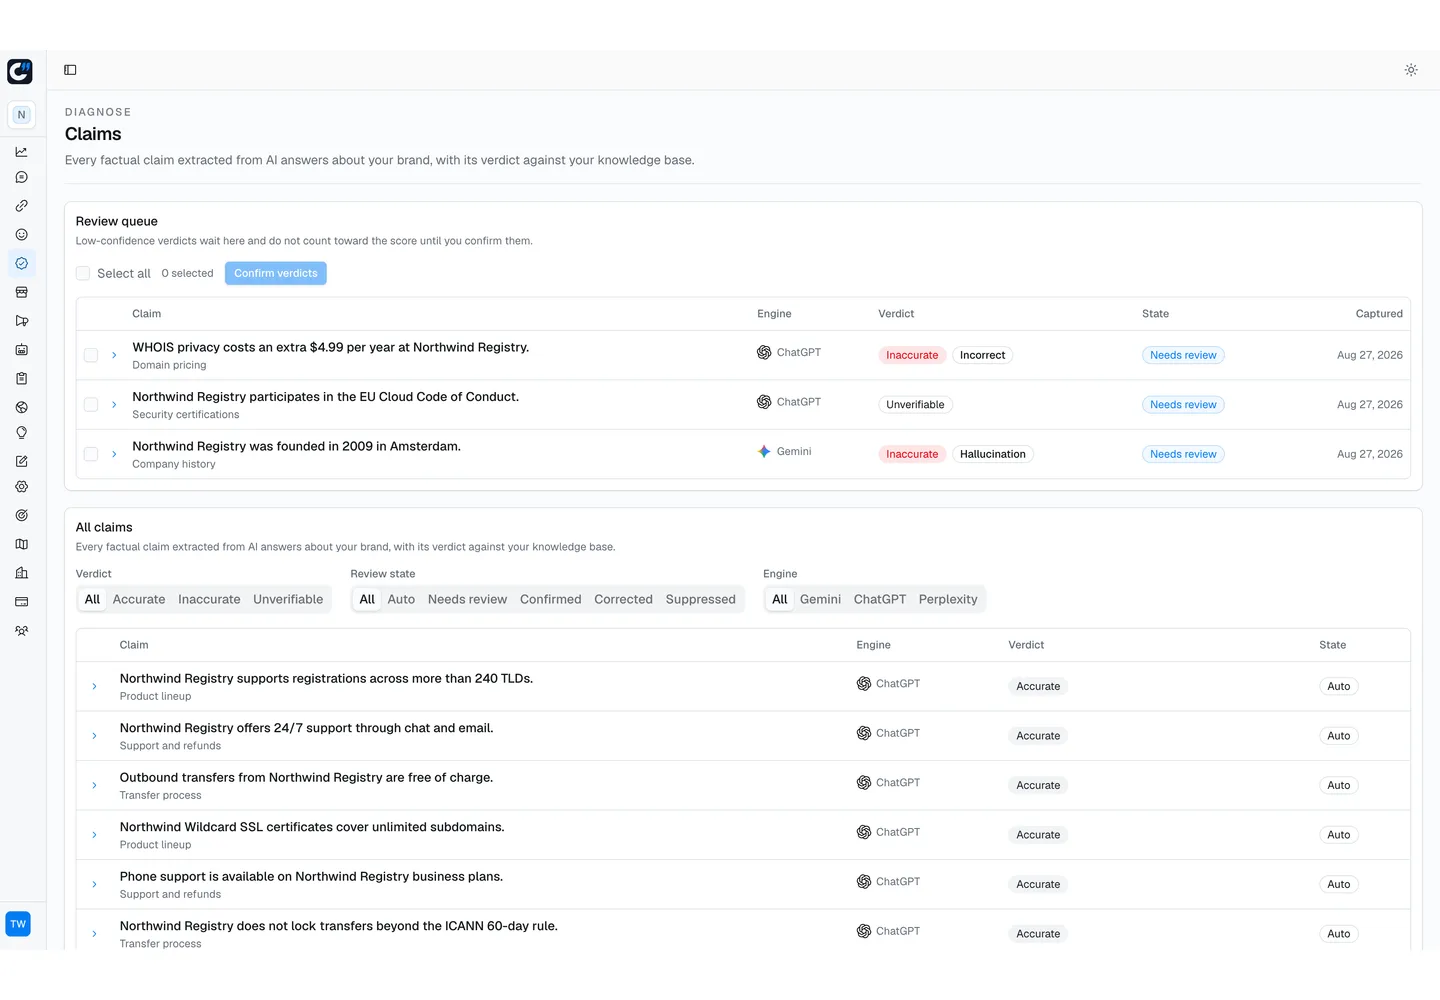Screen dimensions: 1440x1000
Task: Open the buildings icon in sidebar
Action: [x=21, y=573]
